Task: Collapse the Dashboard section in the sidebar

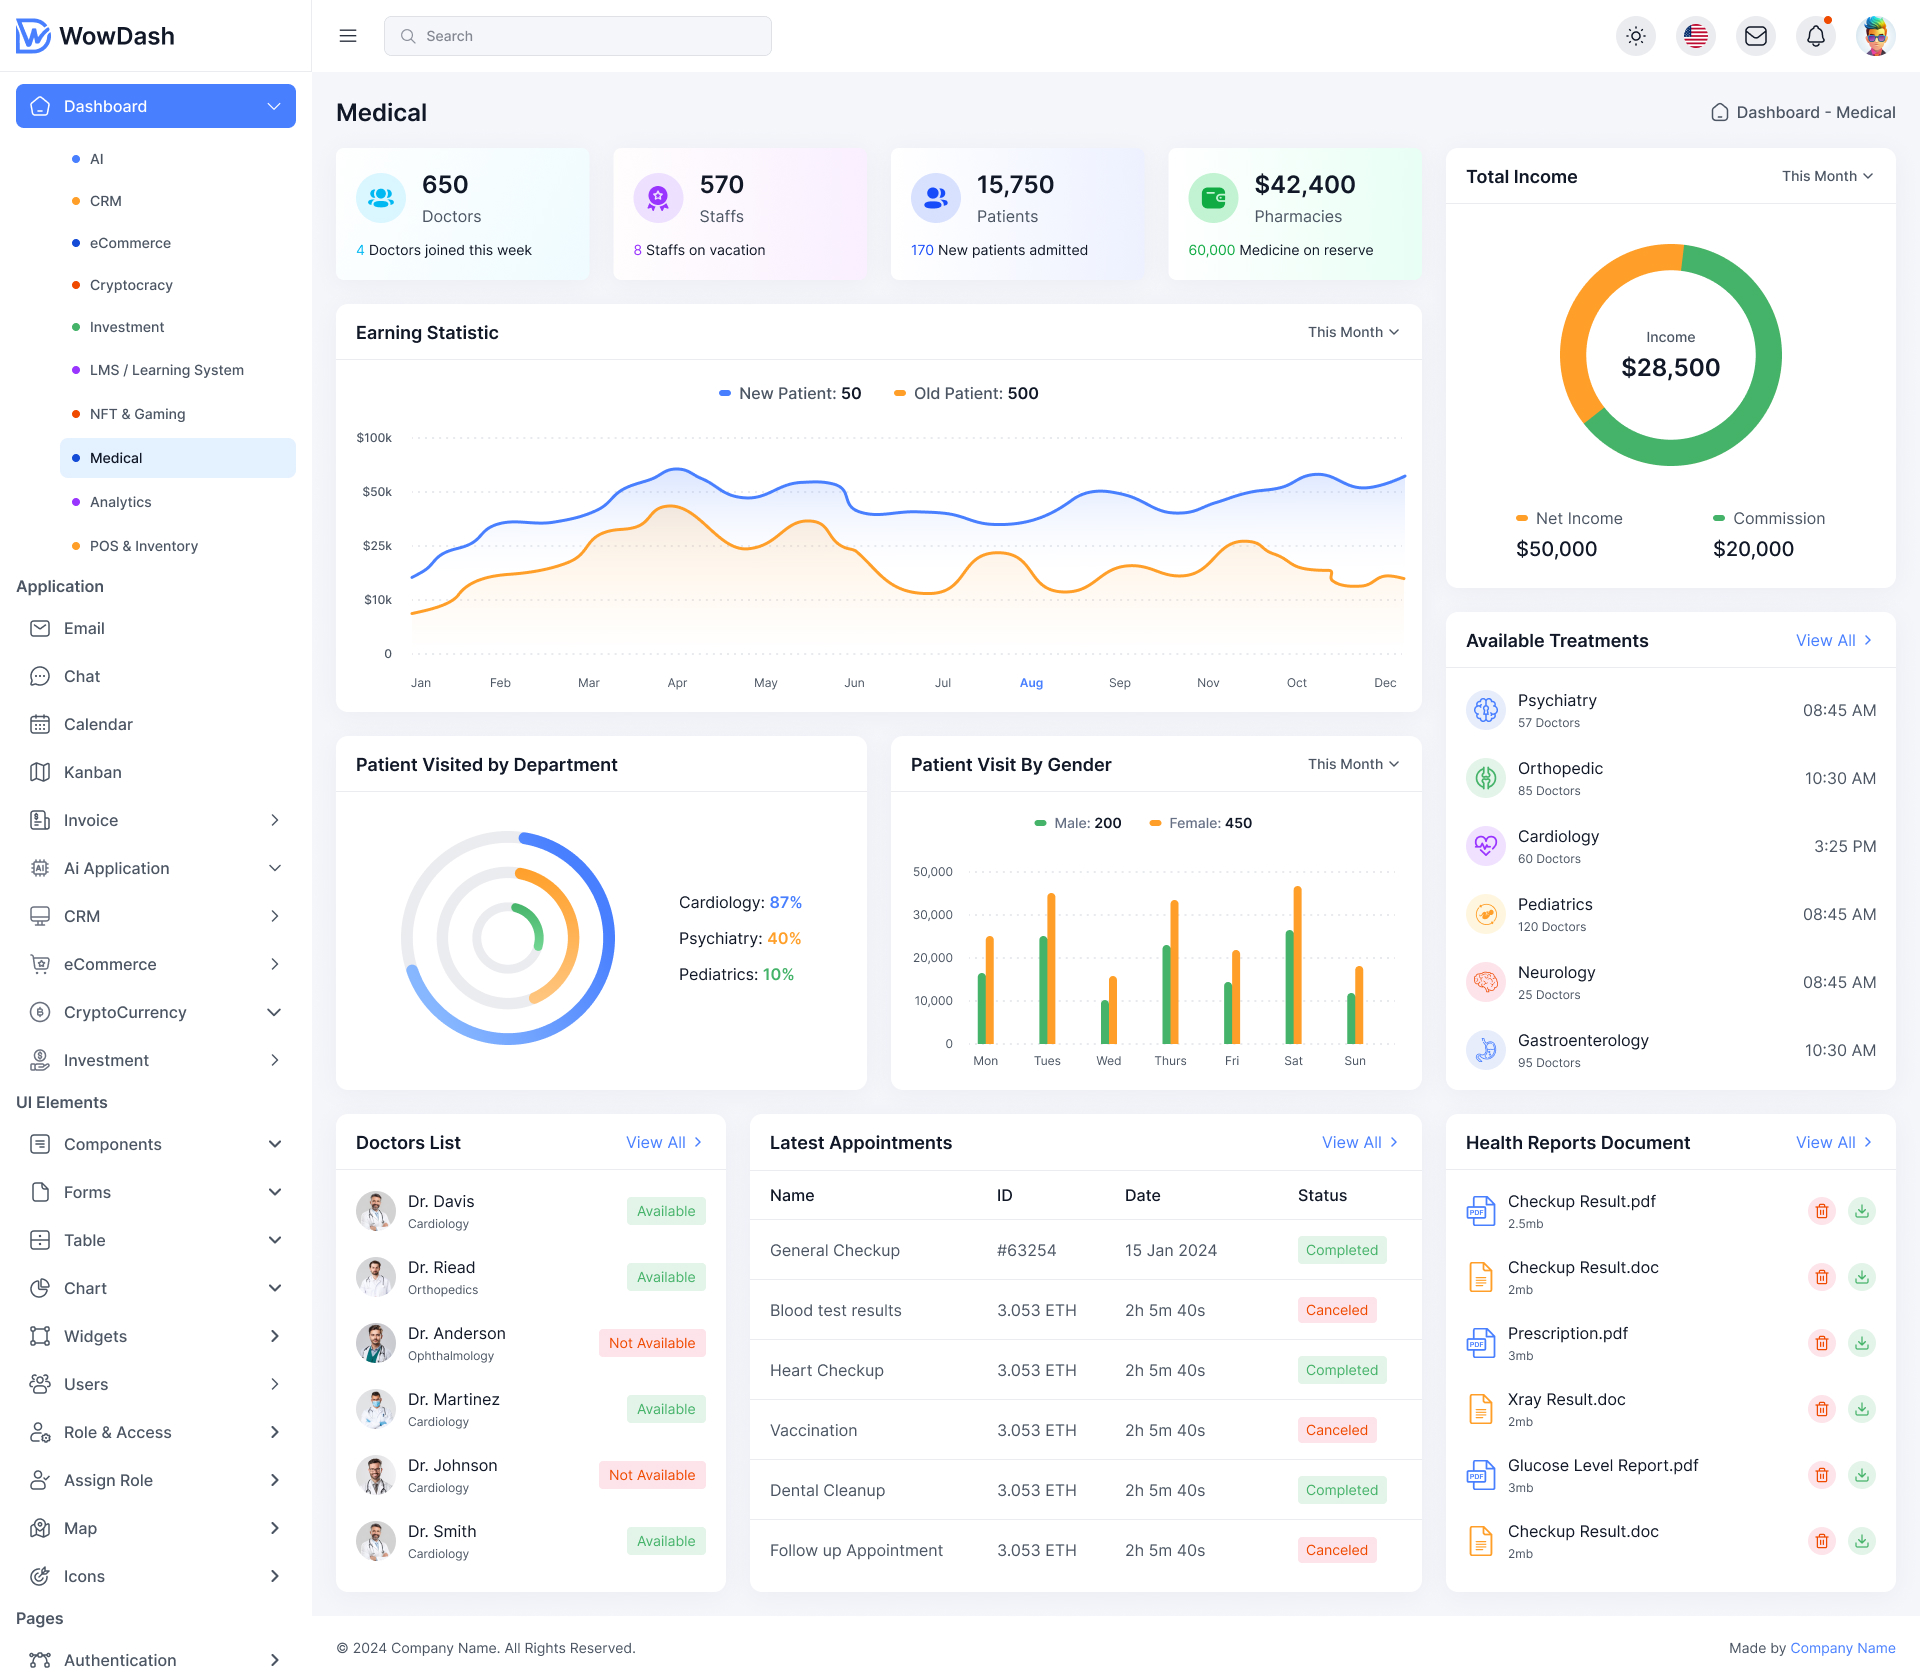Action: (x=275, y=106)
